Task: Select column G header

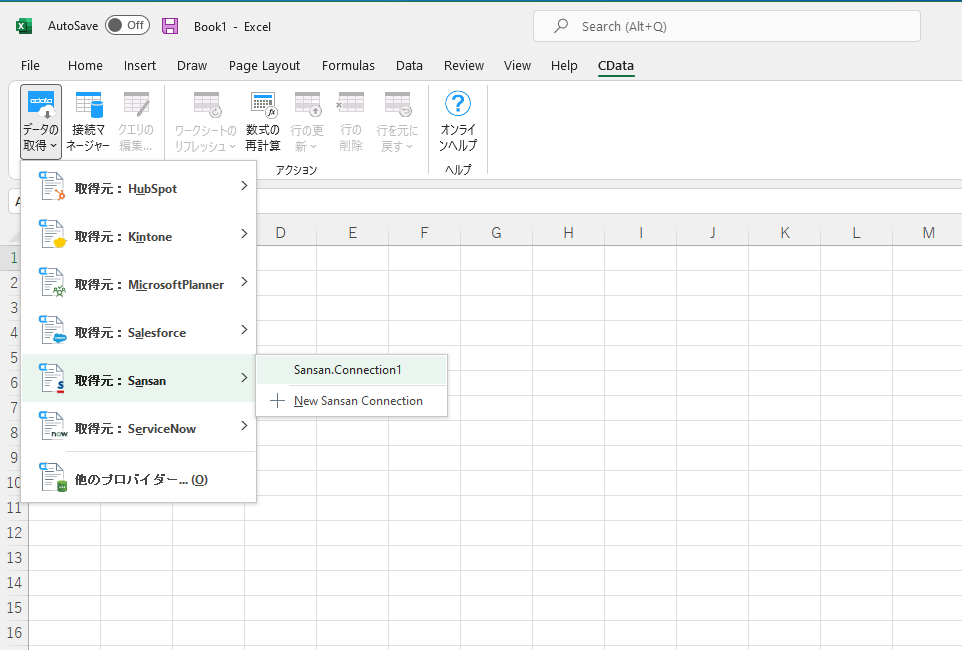Action: [x=496, y=233]
